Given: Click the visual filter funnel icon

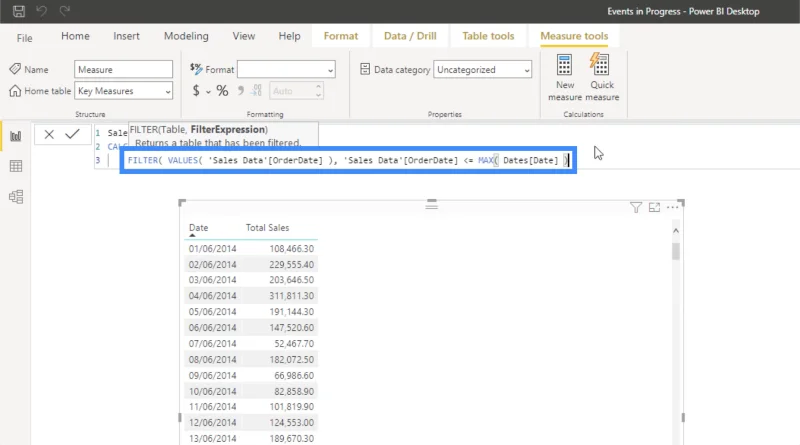Looking at the screenshot, I should 636,207.
